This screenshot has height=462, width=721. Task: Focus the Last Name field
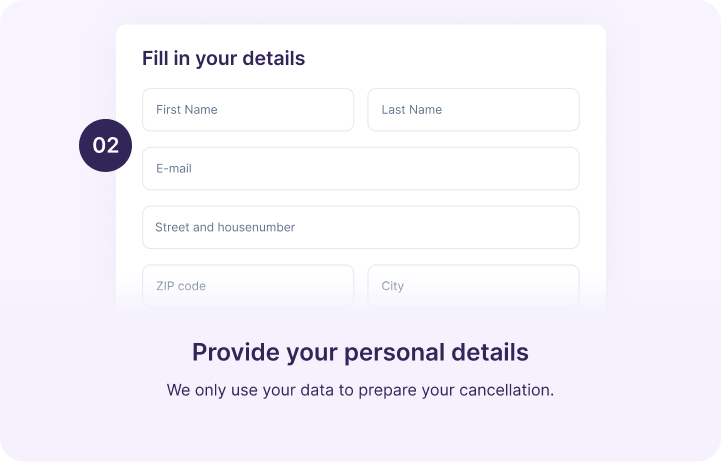(473, 110)
